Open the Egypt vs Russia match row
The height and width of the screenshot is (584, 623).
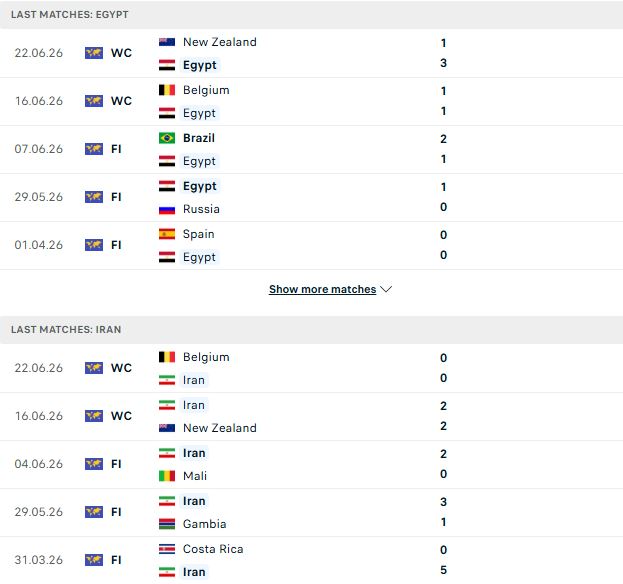pos(312,197)
